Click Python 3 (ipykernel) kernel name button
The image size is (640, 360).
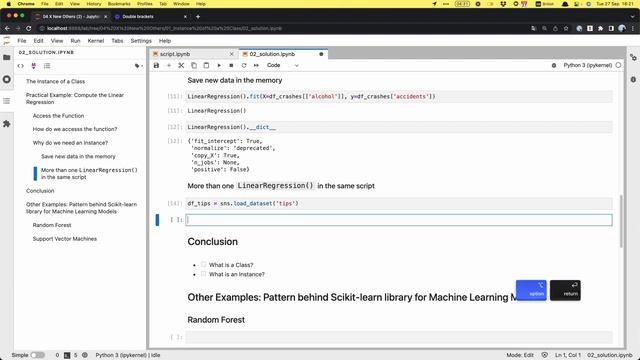(x=588, y=65)
